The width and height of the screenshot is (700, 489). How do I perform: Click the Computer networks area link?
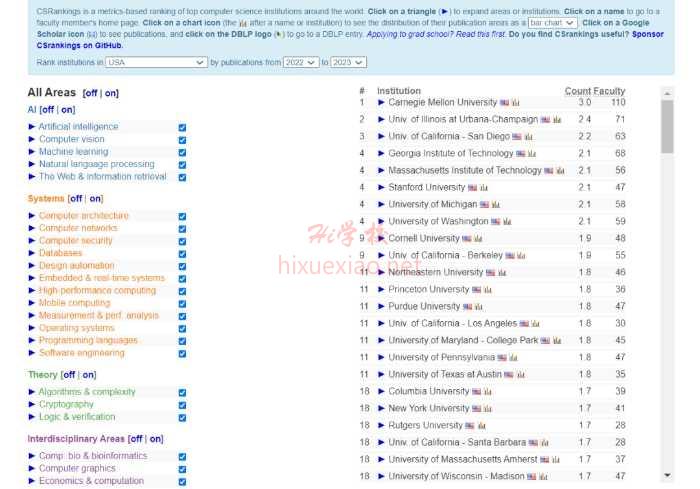click(78, 228)
